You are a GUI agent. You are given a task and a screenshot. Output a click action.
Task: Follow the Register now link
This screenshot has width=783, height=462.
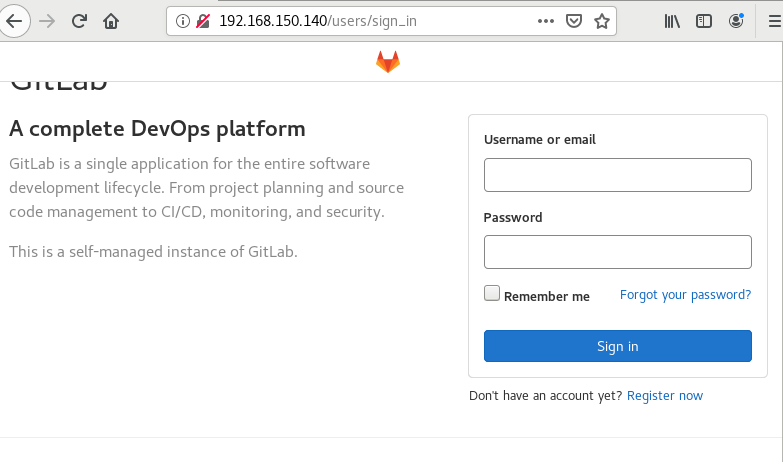(x=665, y=396)
